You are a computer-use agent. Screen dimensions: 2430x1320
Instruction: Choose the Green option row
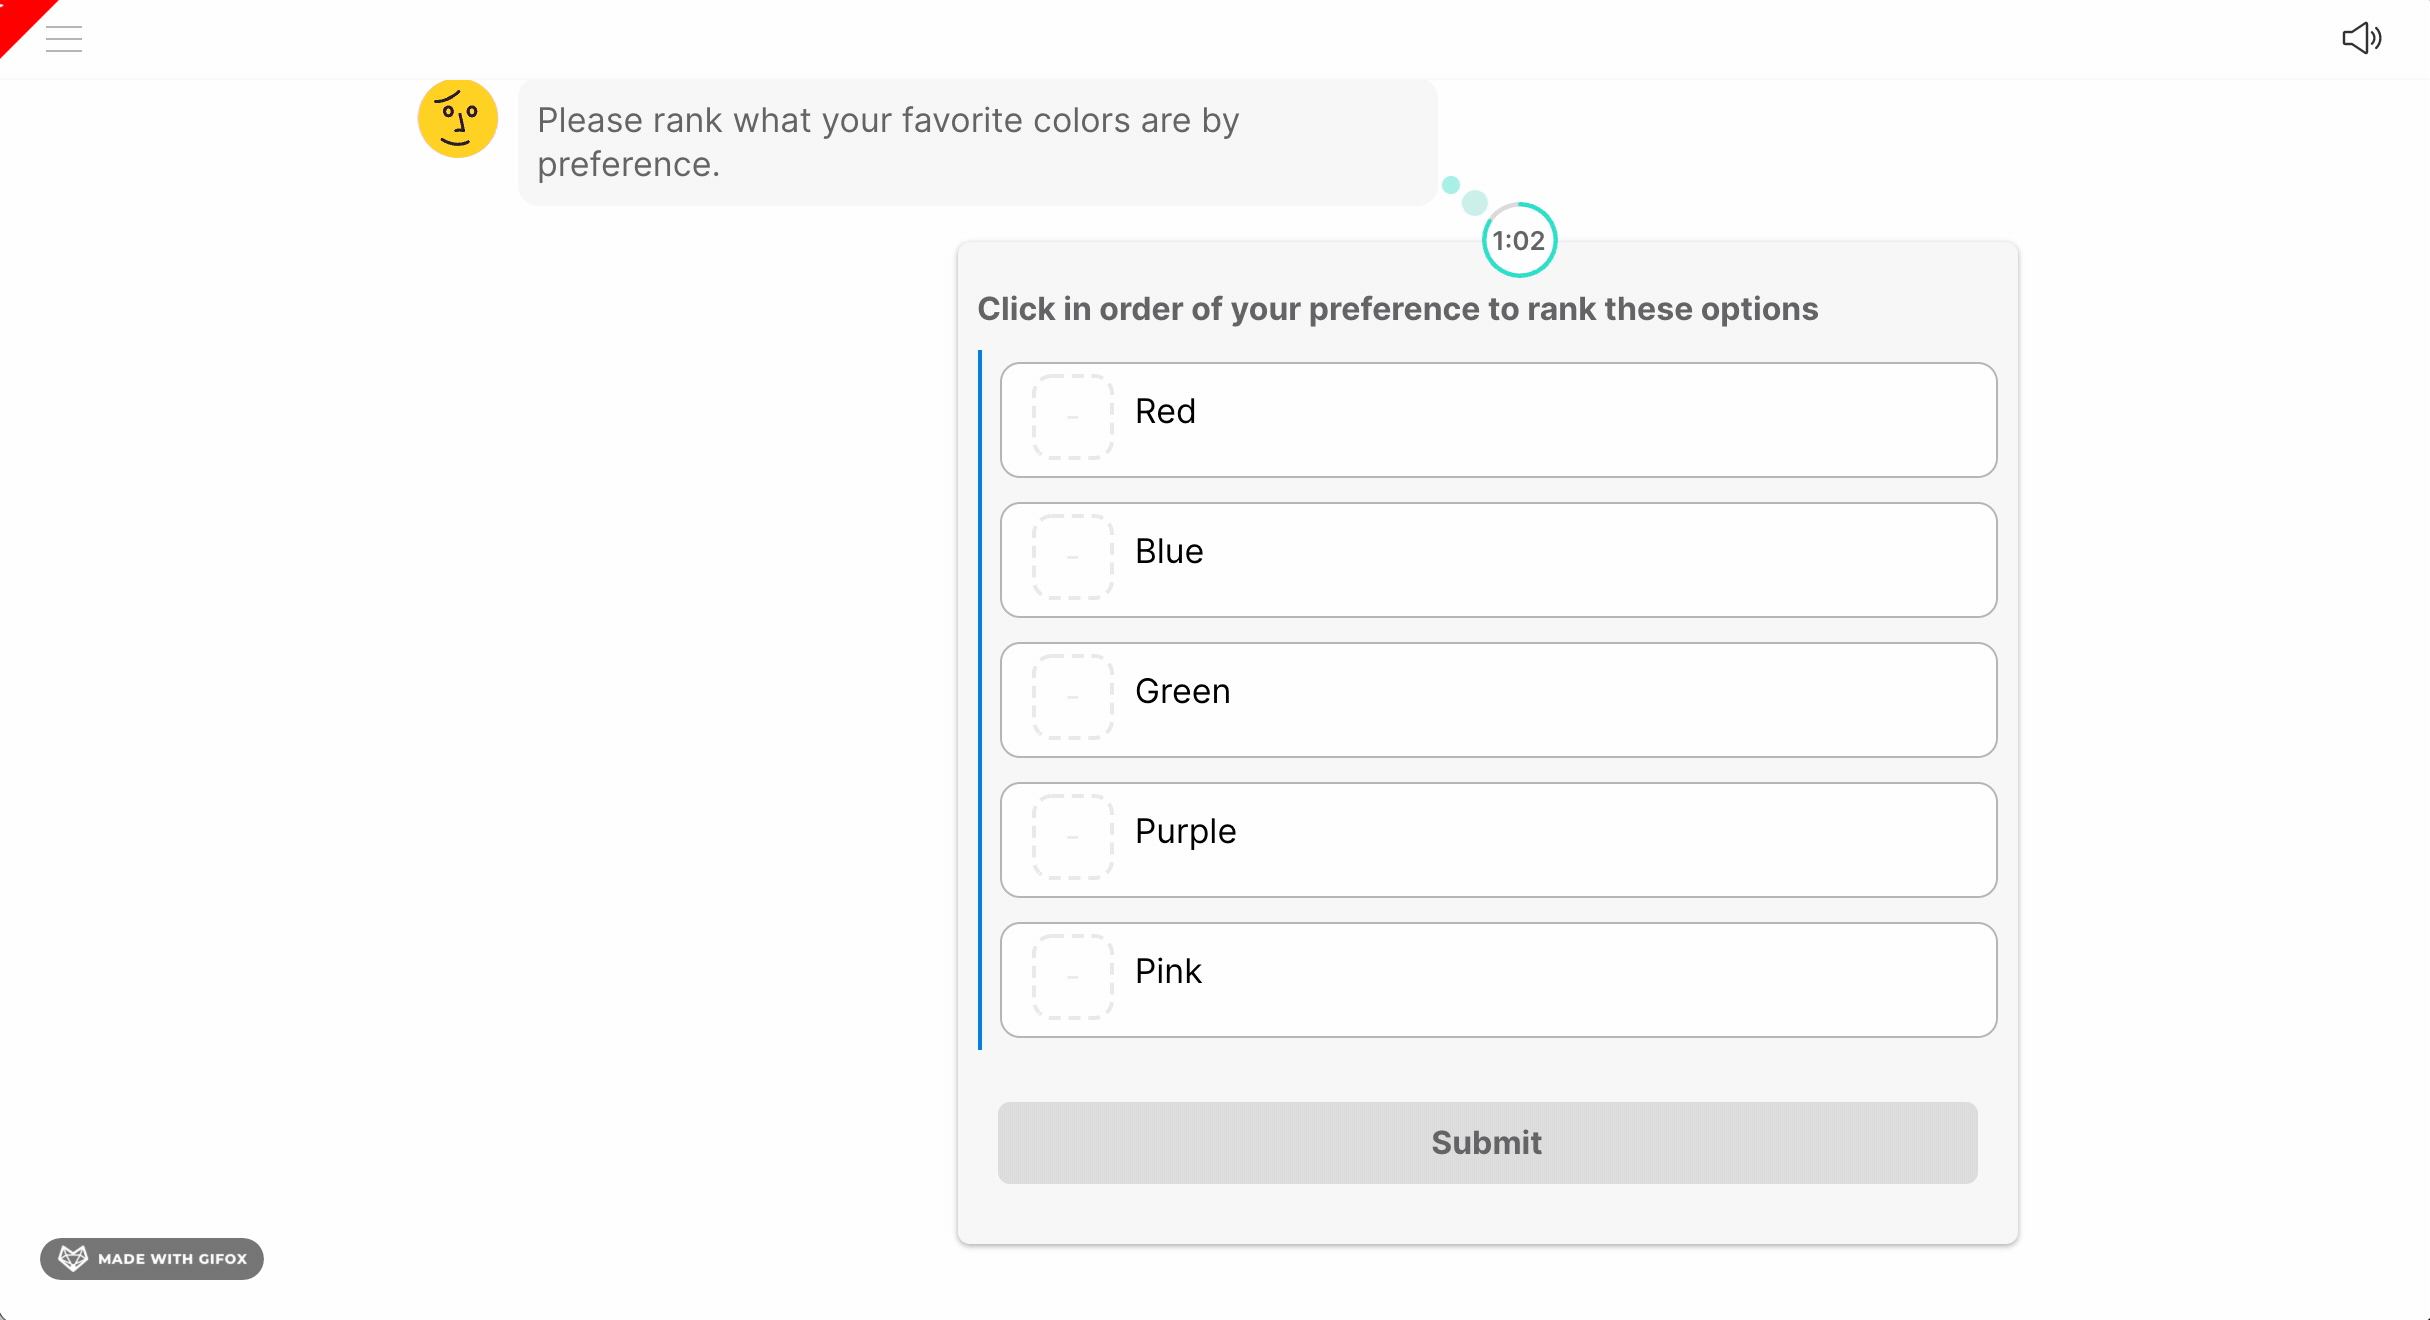coord(1498,700)
